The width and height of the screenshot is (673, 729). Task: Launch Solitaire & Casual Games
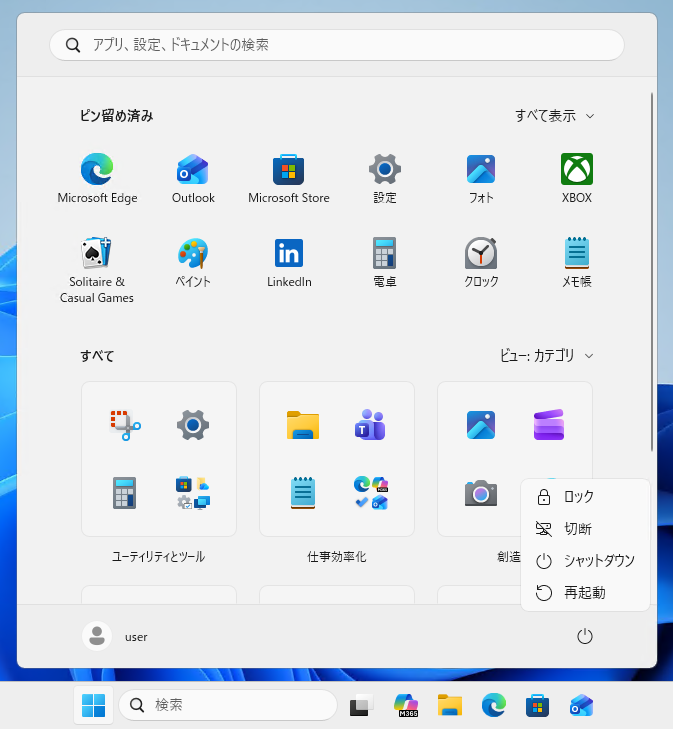(x=97, y=271)
